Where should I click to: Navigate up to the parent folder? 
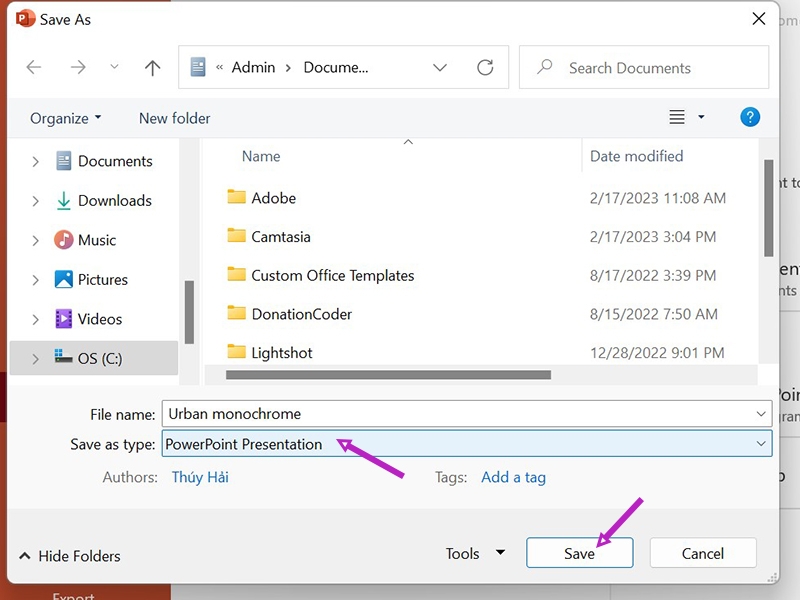tap(151, 67)
